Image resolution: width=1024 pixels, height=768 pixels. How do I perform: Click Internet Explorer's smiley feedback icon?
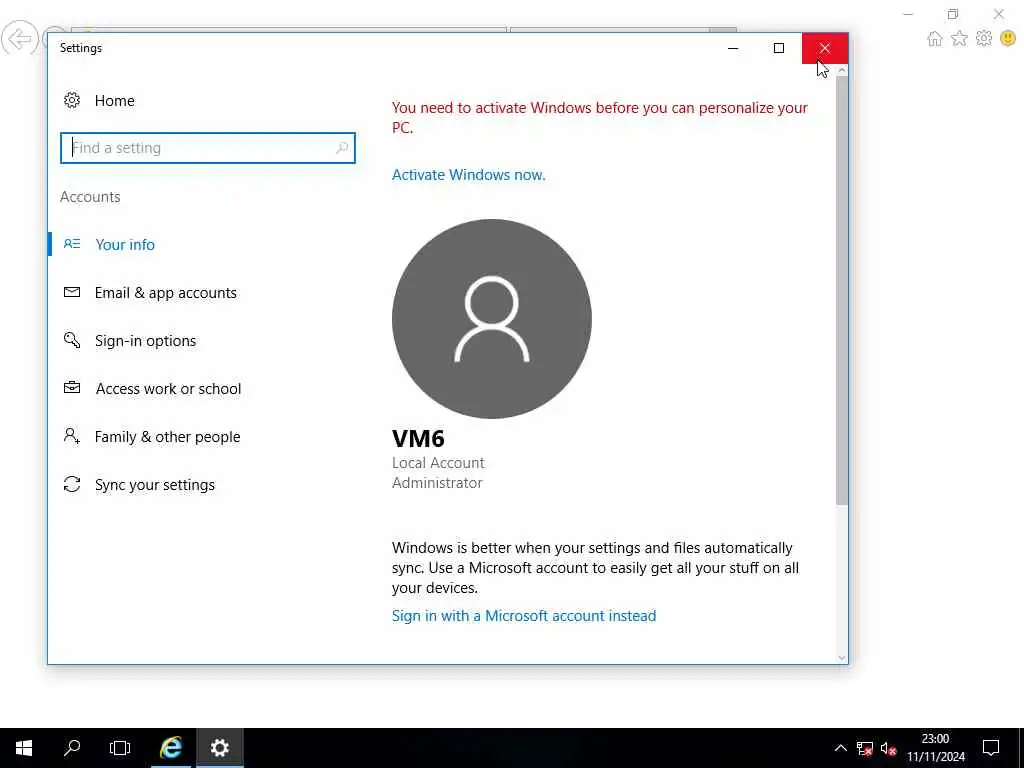(x=1008, y=39)
